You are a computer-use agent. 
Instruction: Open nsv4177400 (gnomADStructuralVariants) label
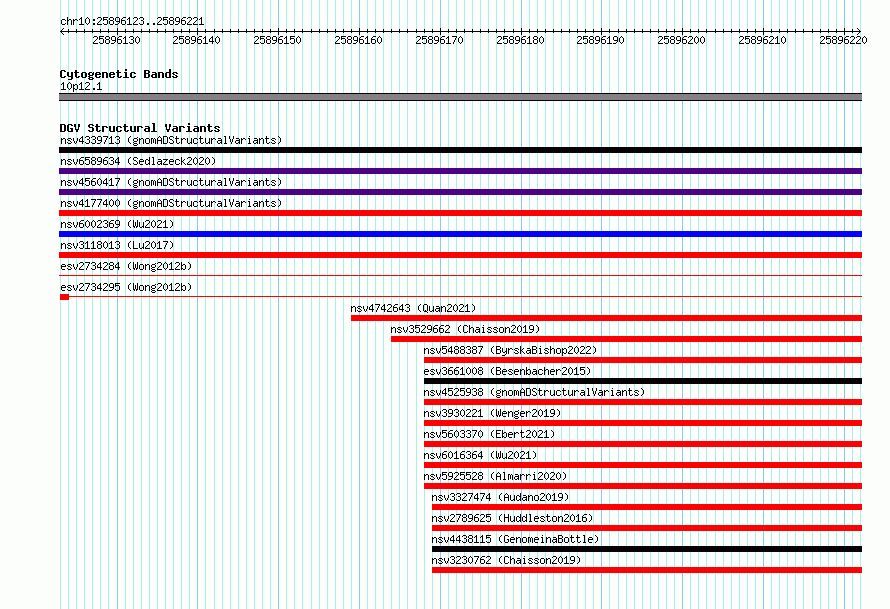click(x=171, y=203)
